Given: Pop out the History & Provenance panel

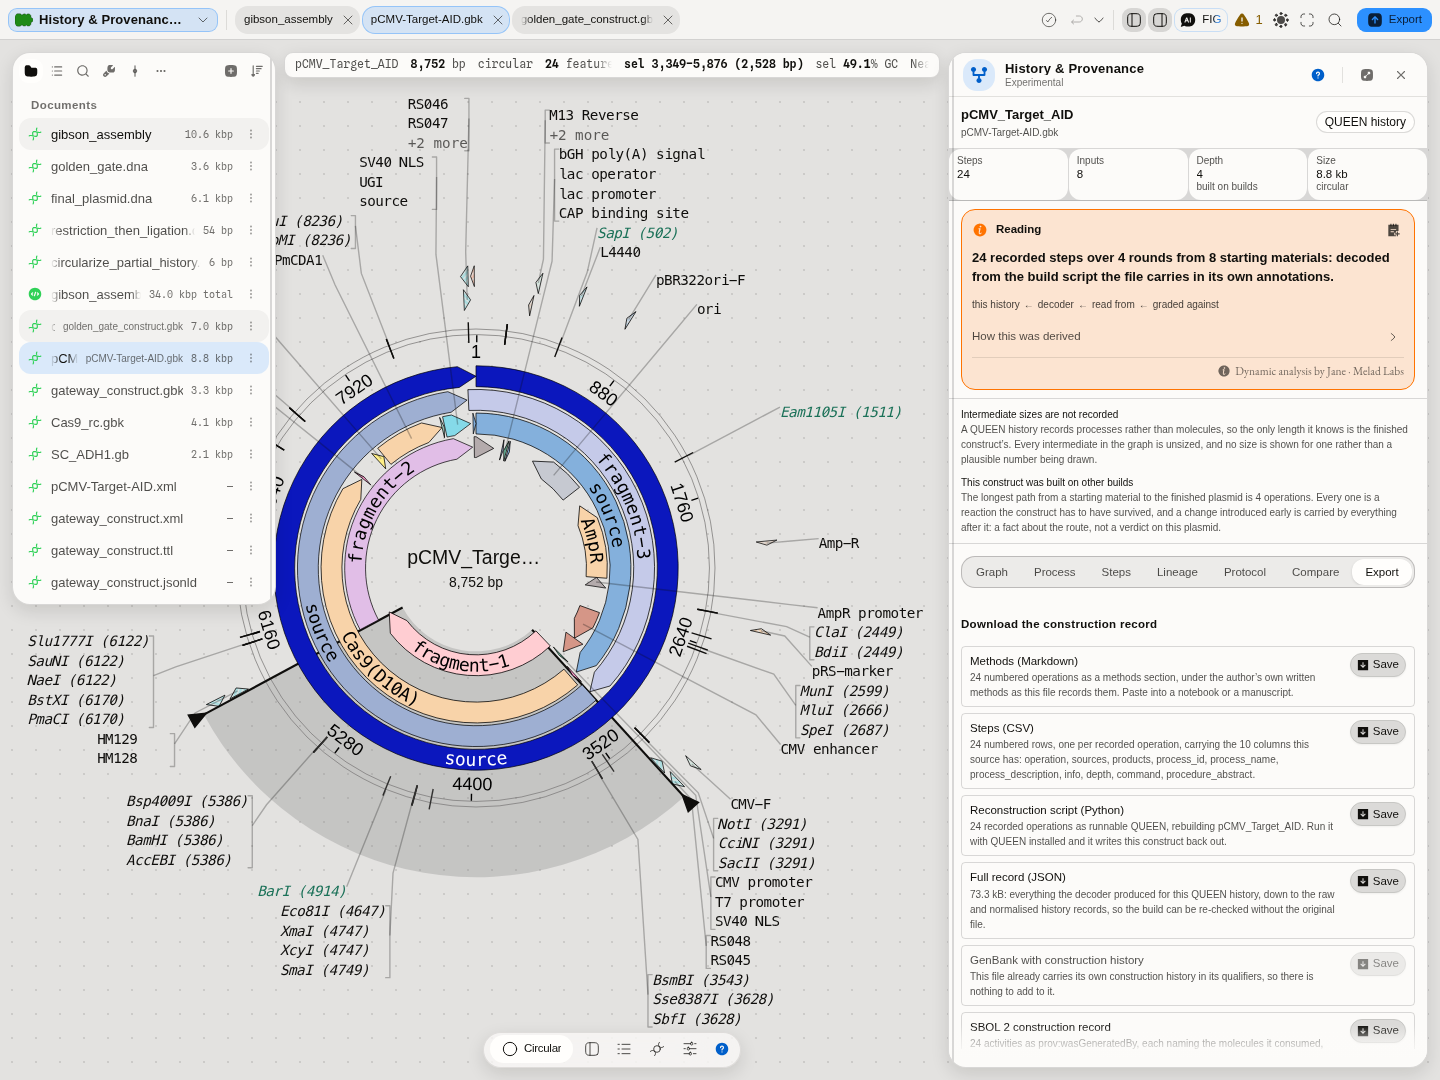Looking at the screenshot, I should point(1367,75).
